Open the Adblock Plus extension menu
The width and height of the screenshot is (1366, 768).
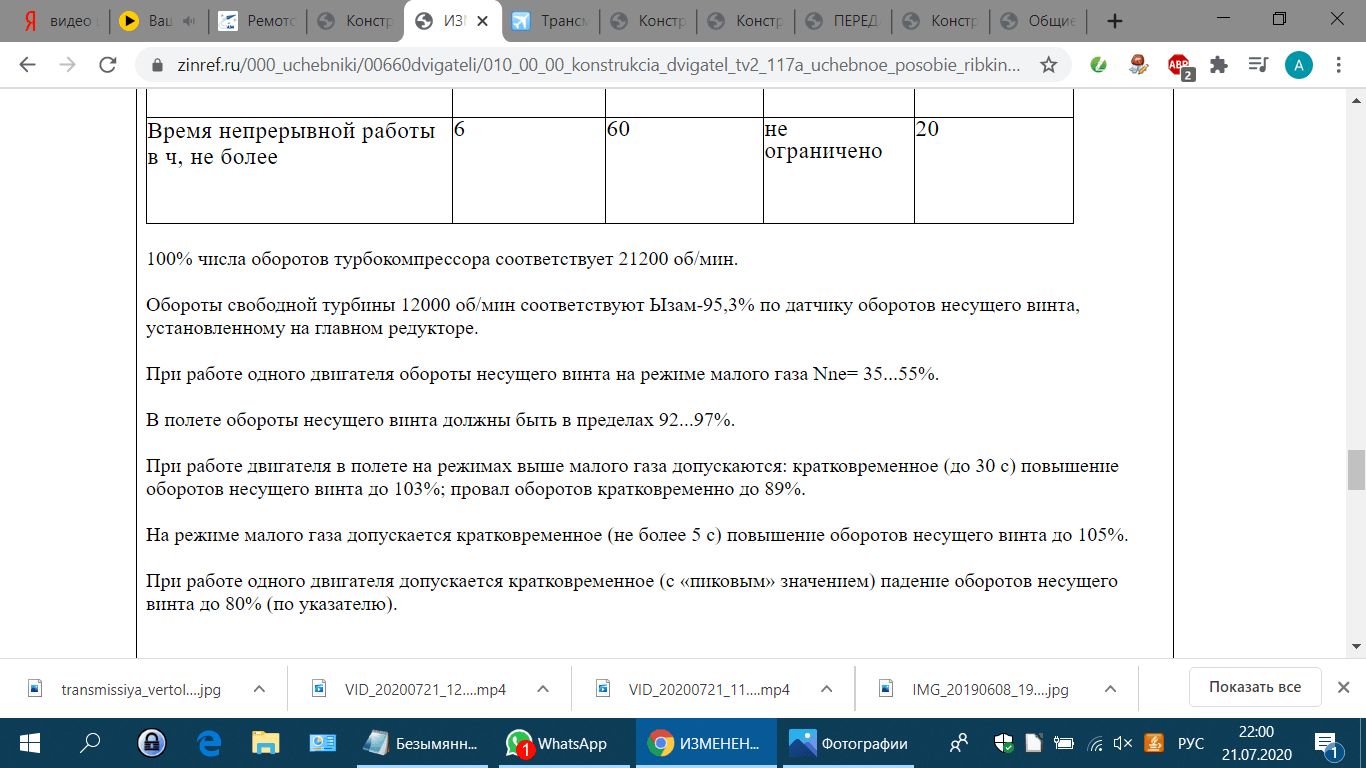(x=1177, y=62)
